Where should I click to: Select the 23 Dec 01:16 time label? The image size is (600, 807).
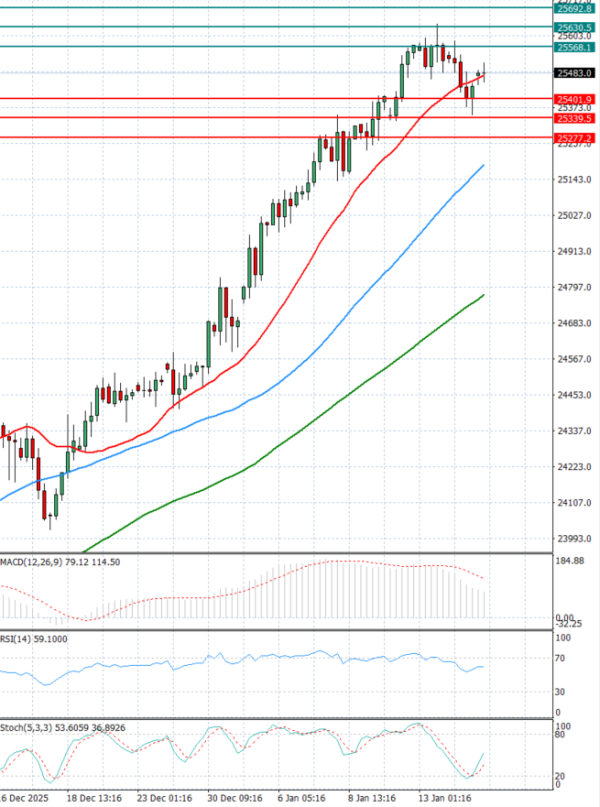[x=166, y=800]
